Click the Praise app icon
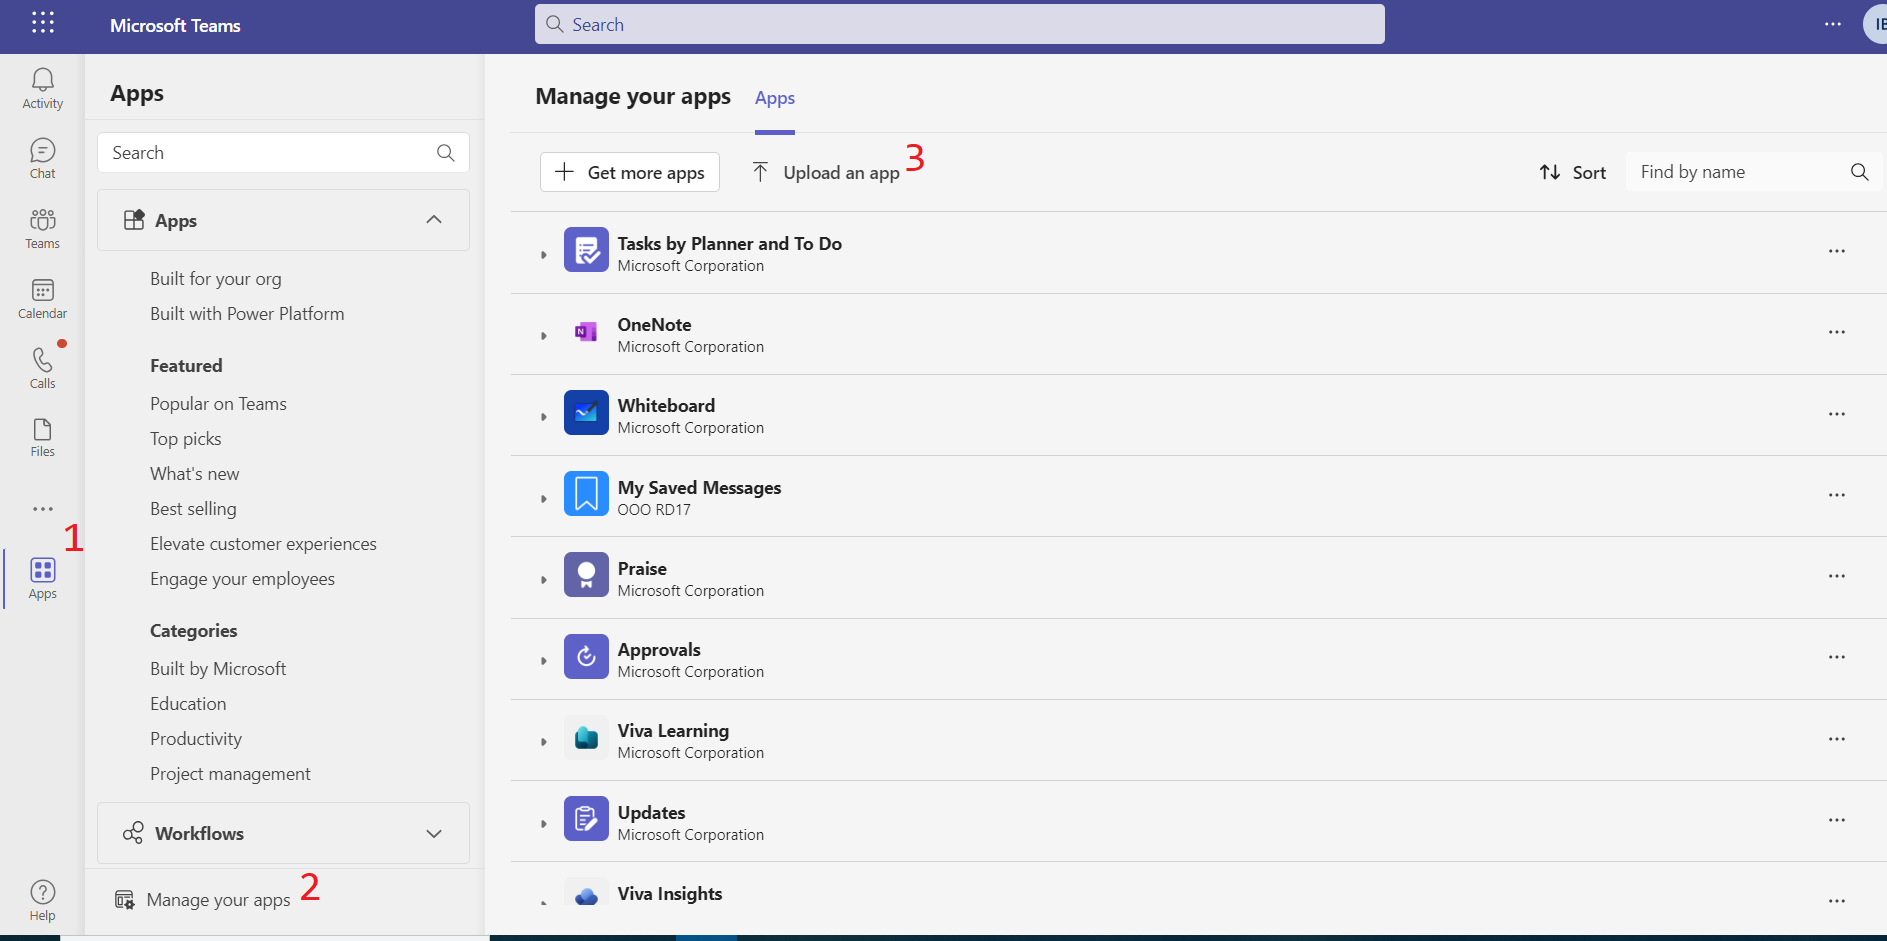Screen dimensions: 1887x941 click(x=586, y=575)
